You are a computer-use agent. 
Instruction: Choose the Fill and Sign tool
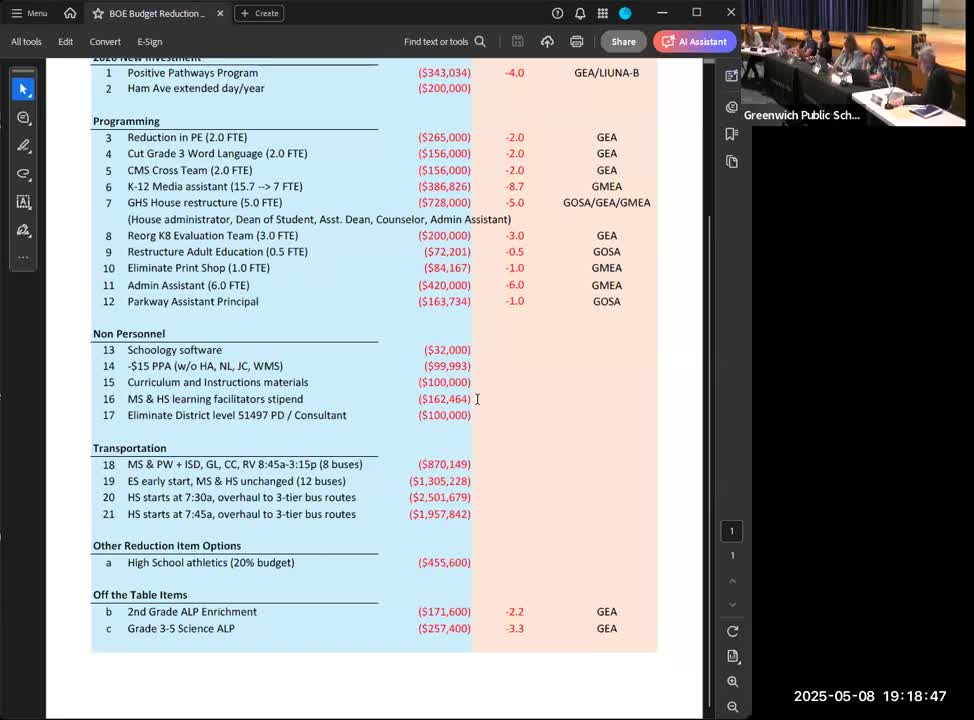tap(23, 230)
